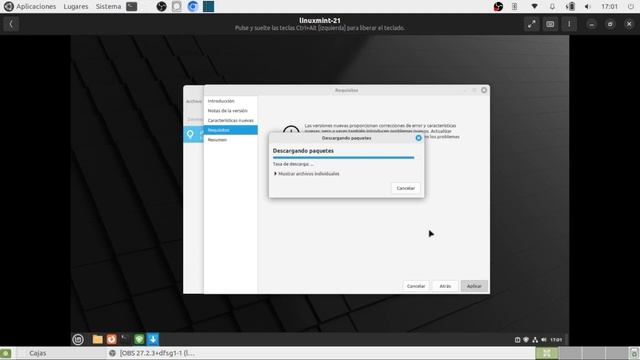The height and width of the screenshot is (360, 640).
Task: Expand Mostrar archivos individuales
Action: [x=307, y=174]
